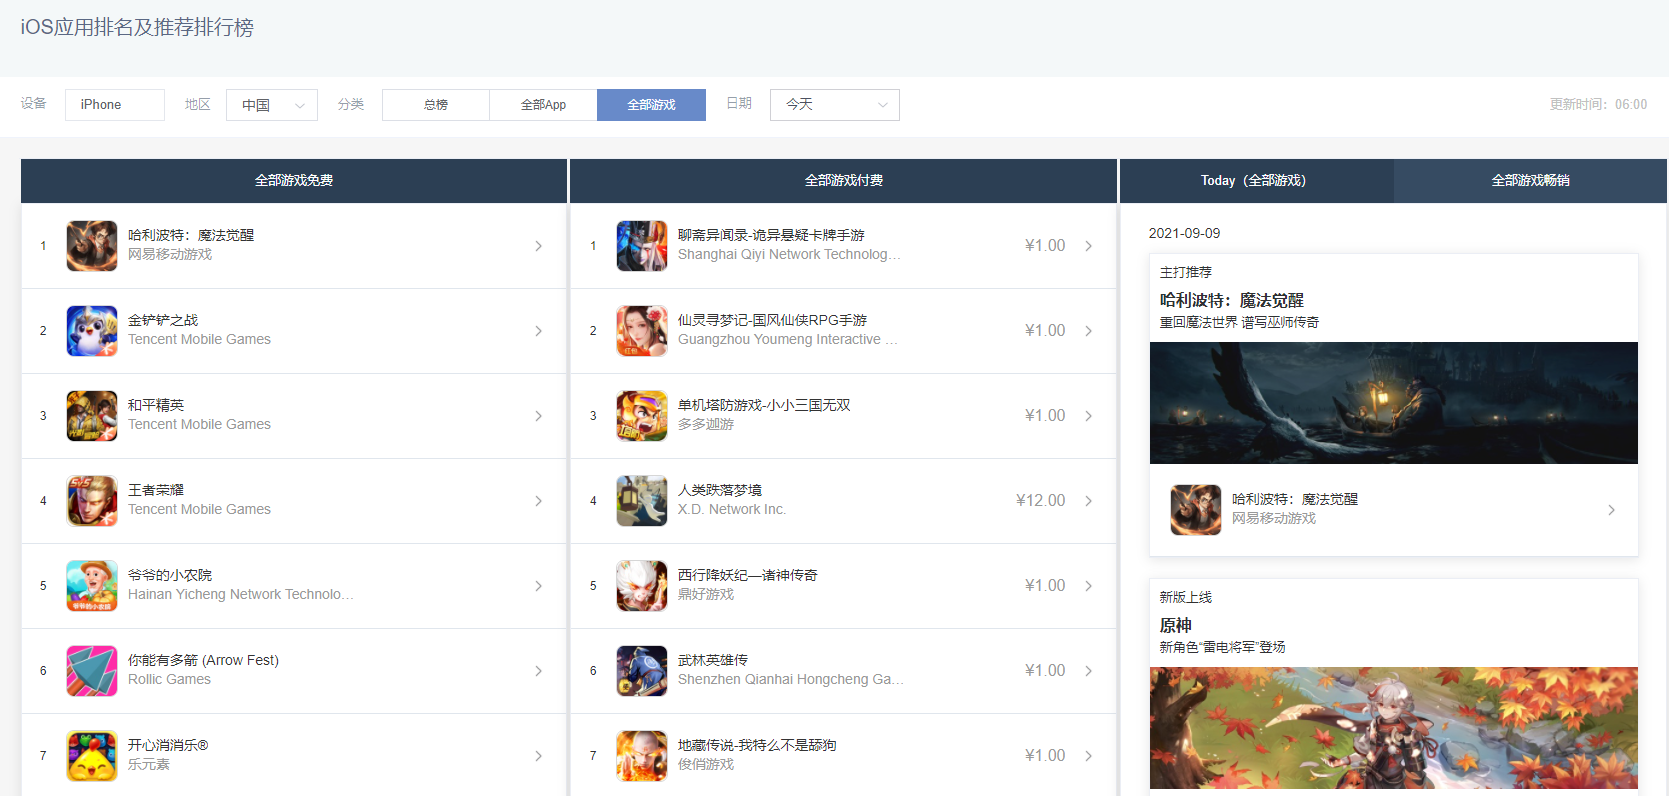The width and height of the screenshot is (1669, 796).
Task: Click chevron for 和平精英 row
Action: [538, 416]
